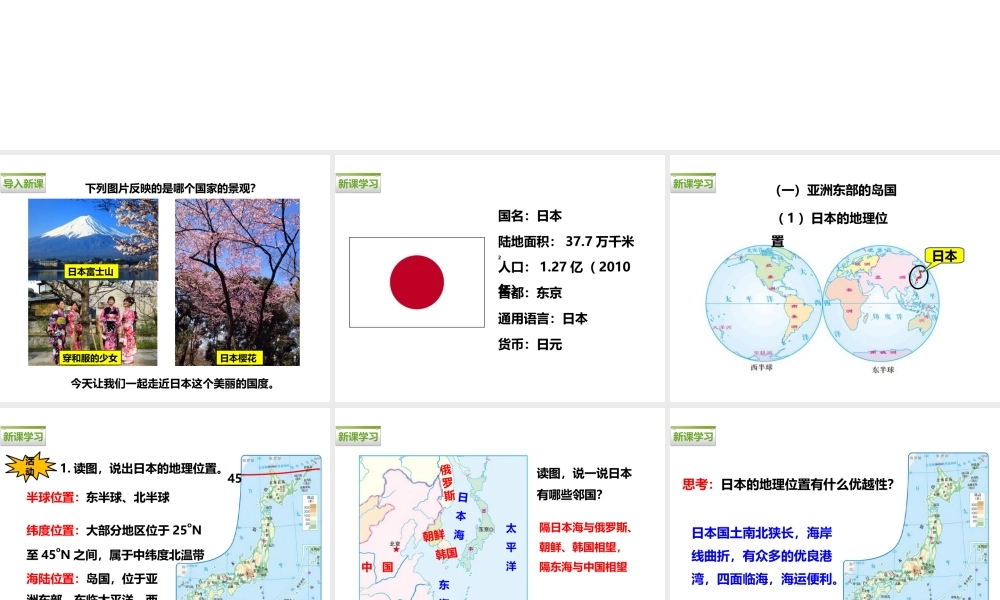Click the circled Japan marker on the globe
This screenshot has width=1000, height=600.
pyautogui.click(x=918, y=277)
